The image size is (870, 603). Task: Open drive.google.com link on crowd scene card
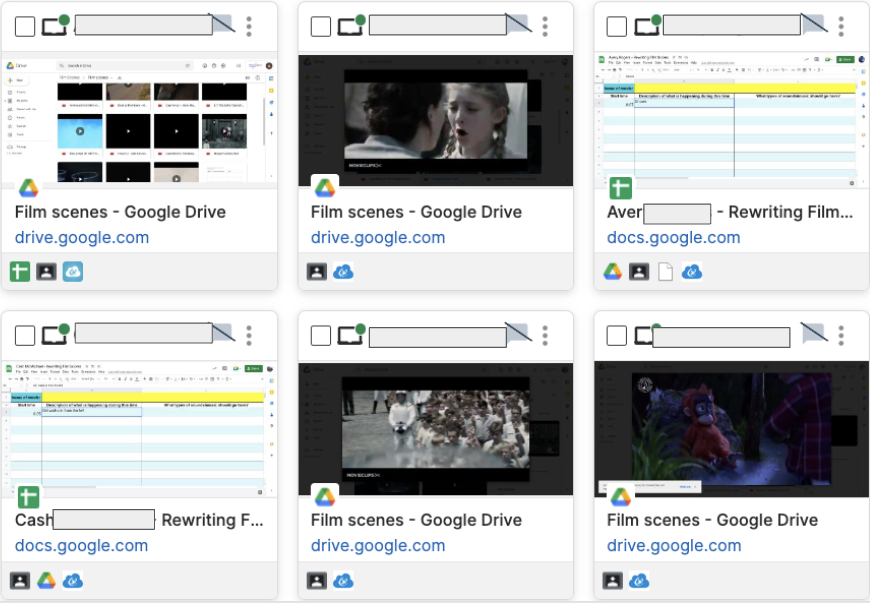(x=378, y=546)
